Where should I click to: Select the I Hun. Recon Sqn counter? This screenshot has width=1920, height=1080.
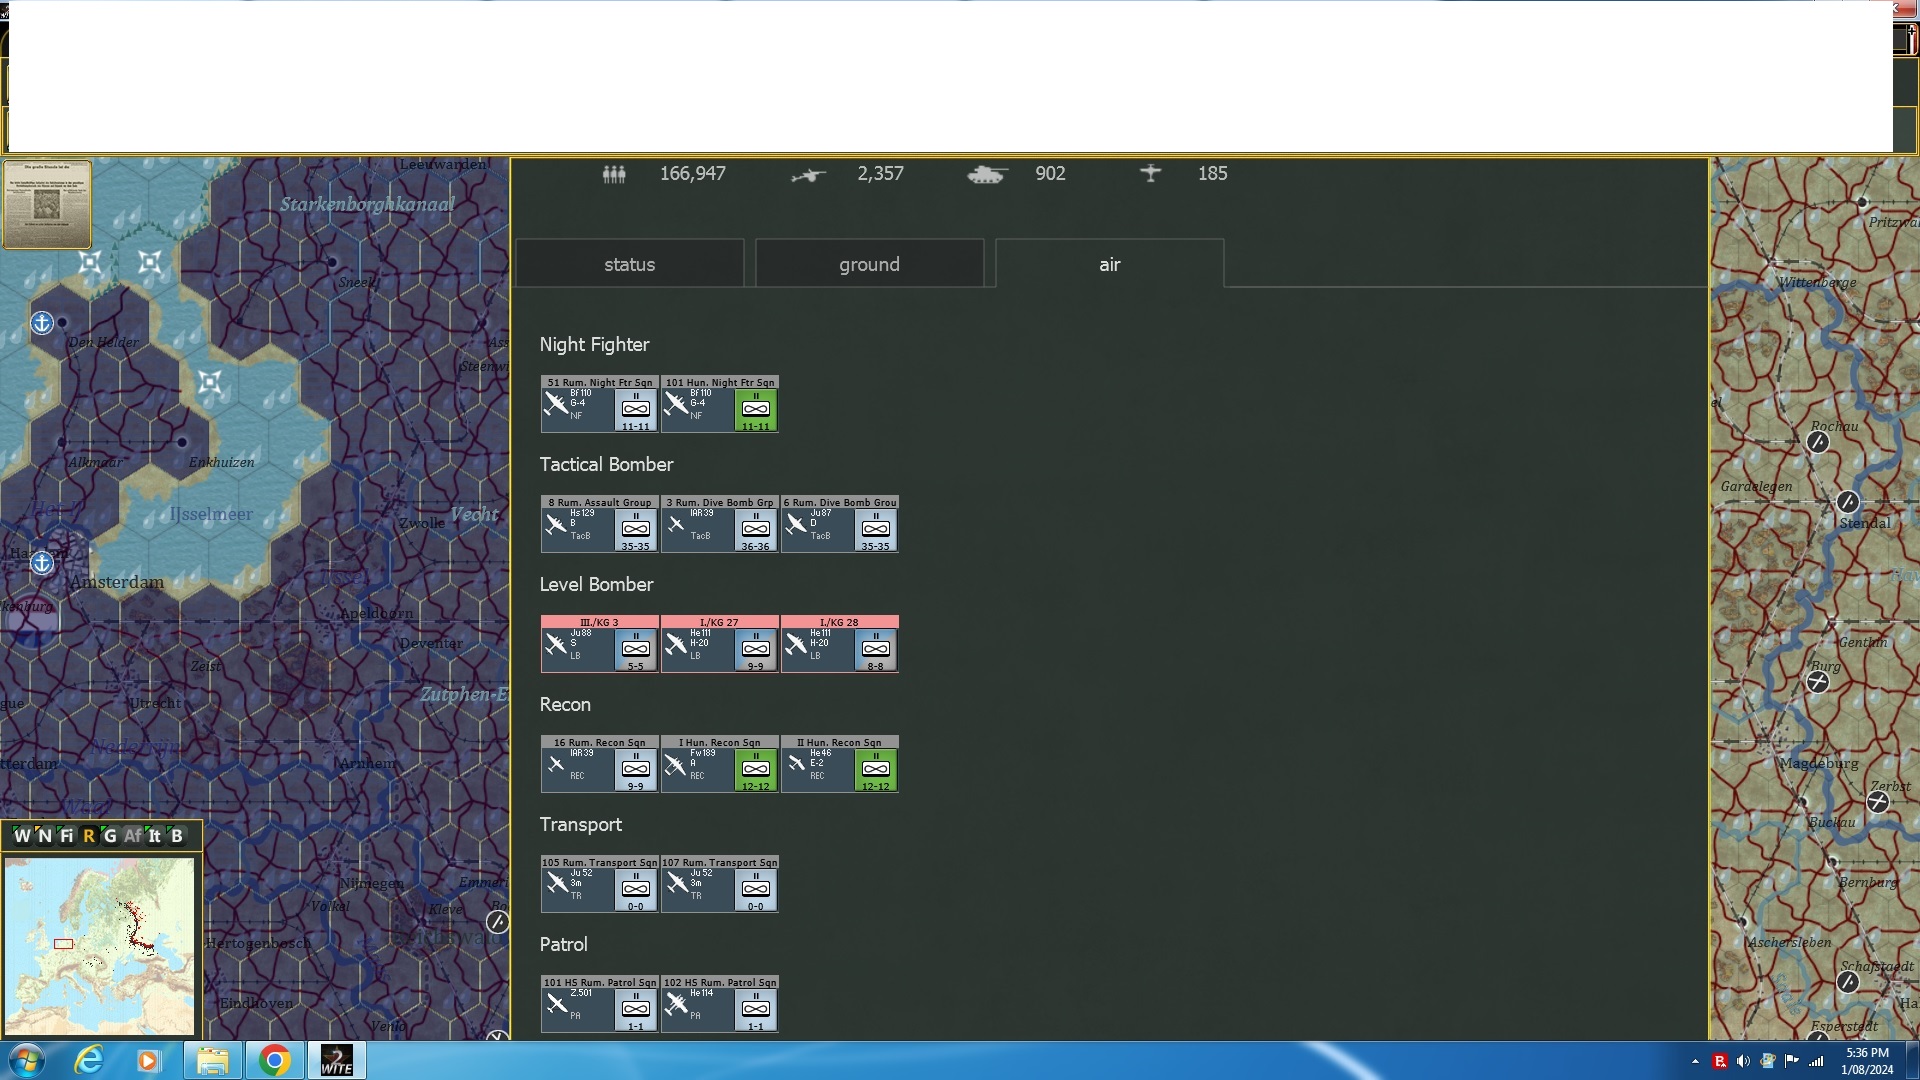(x=719, y=764)
